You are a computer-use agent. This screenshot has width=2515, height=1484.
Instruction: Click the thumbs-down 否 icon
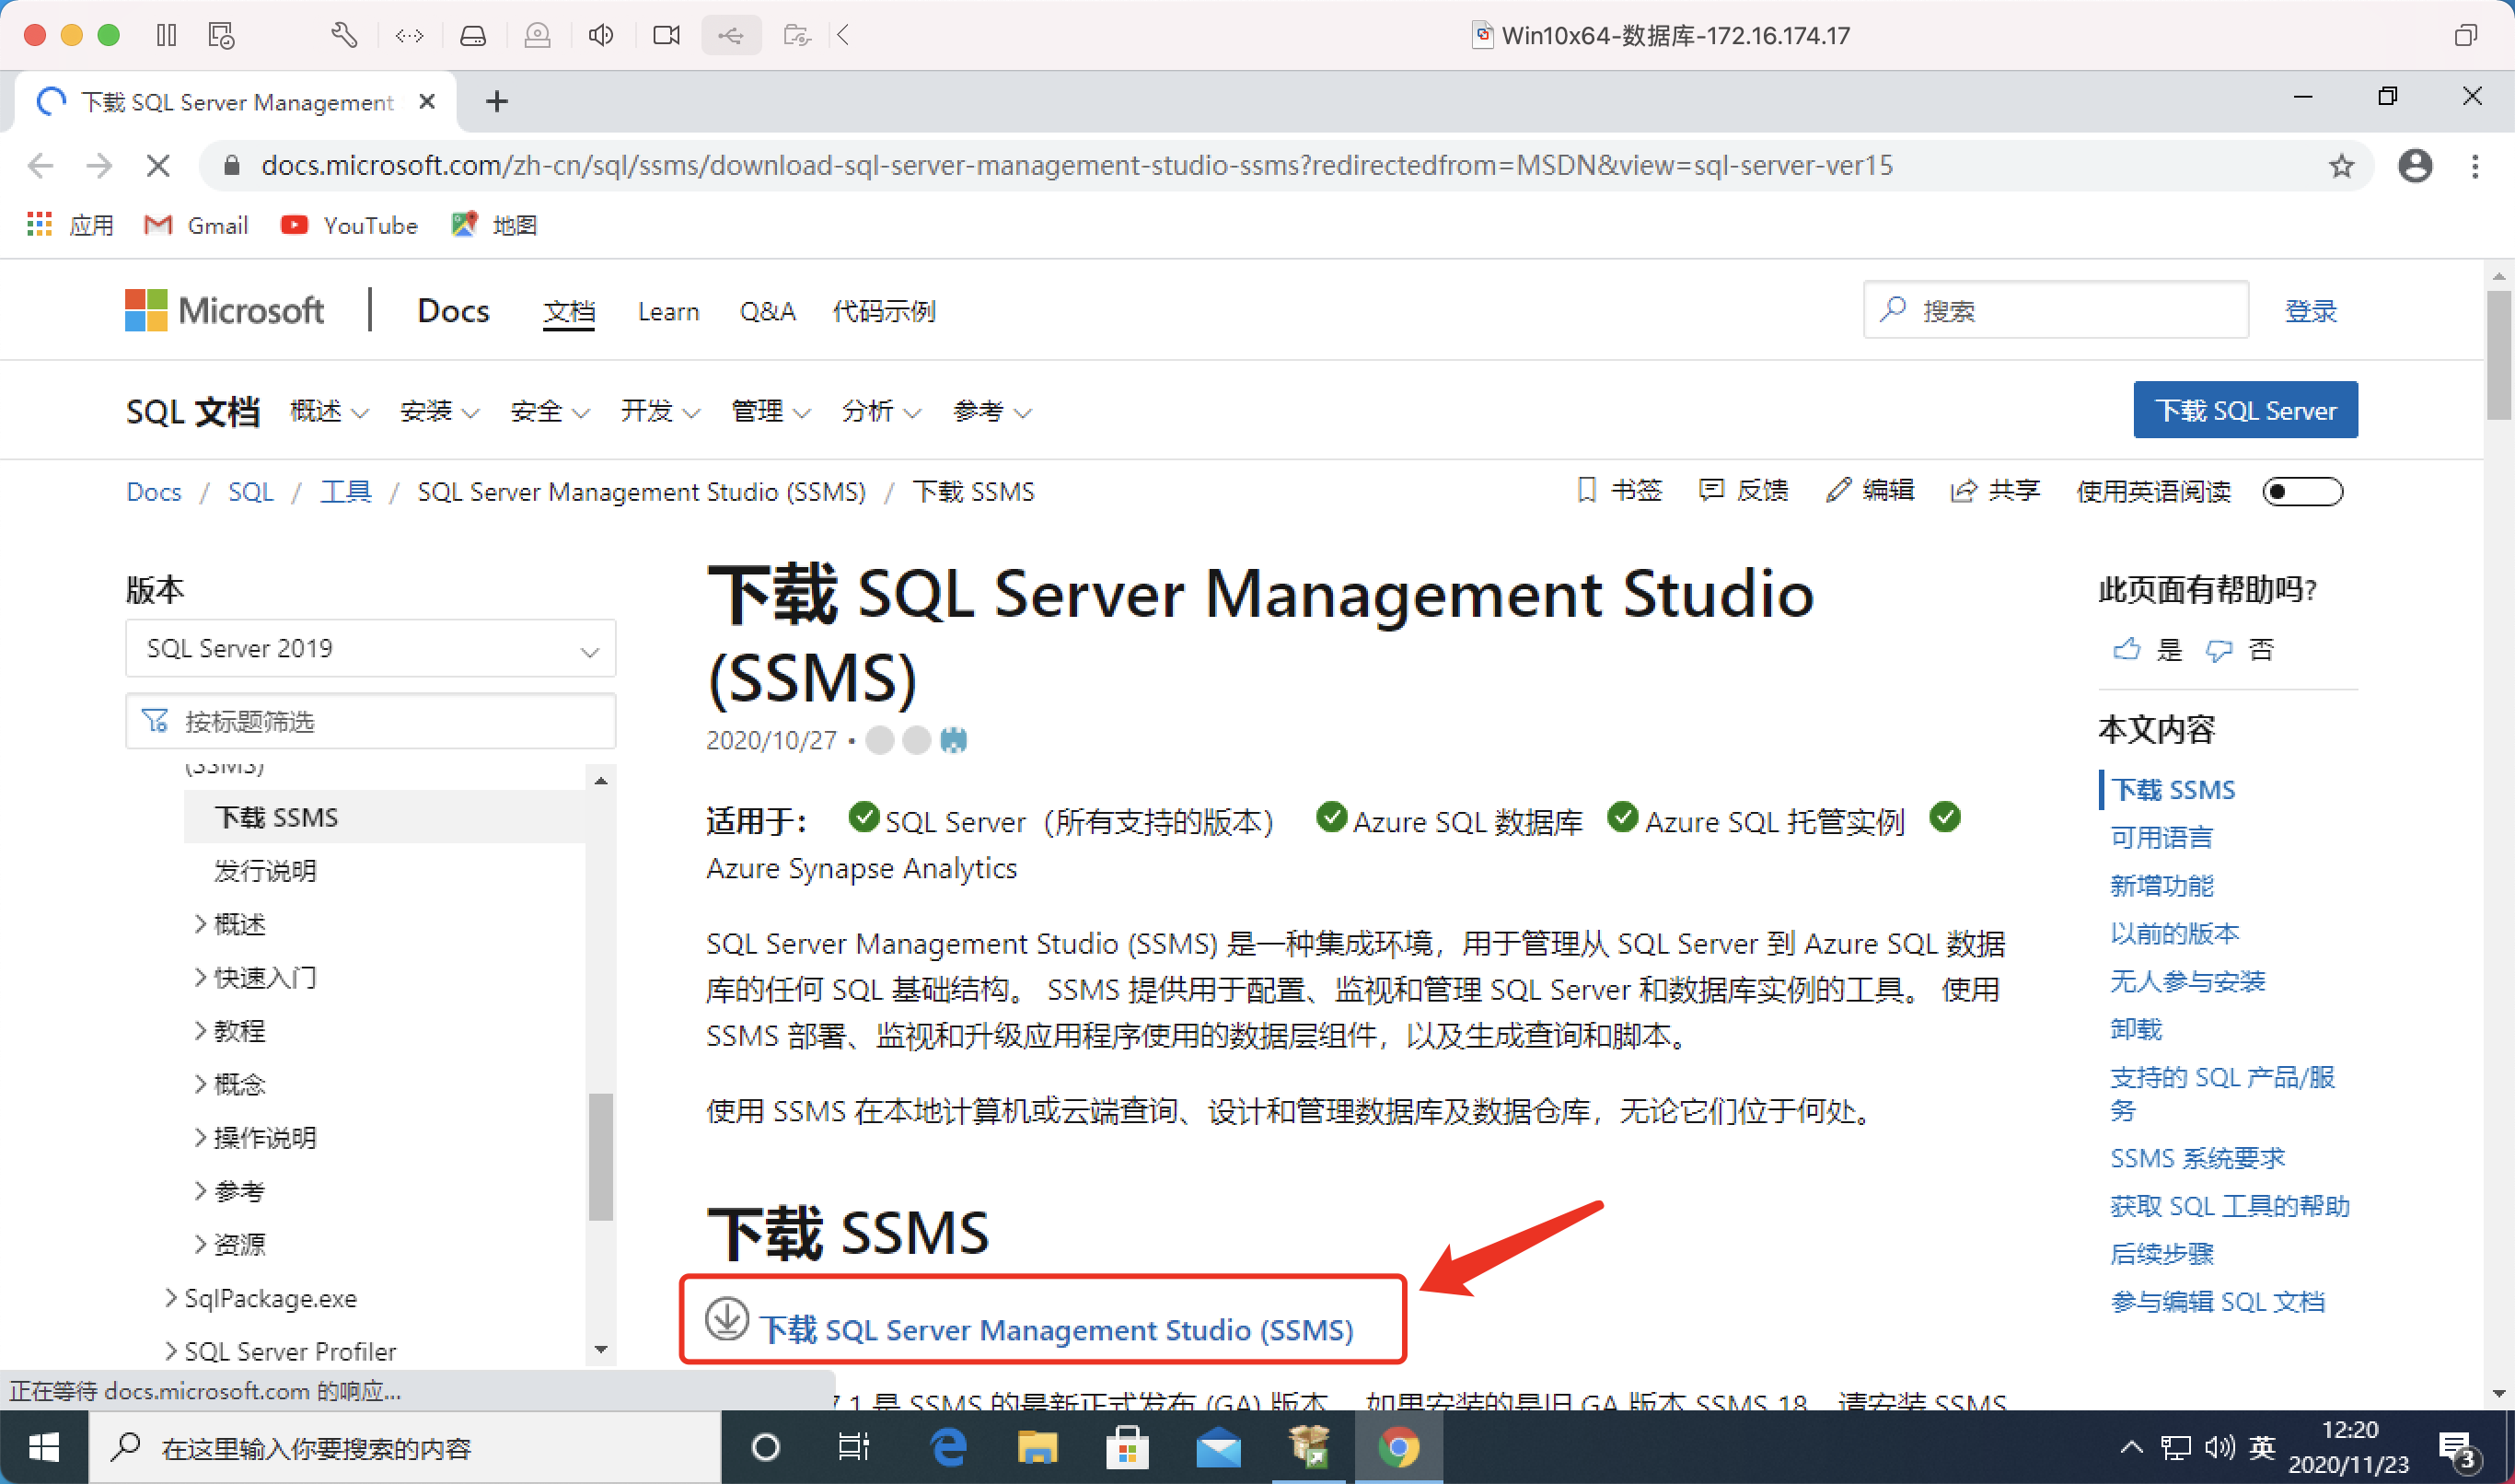2219,650
